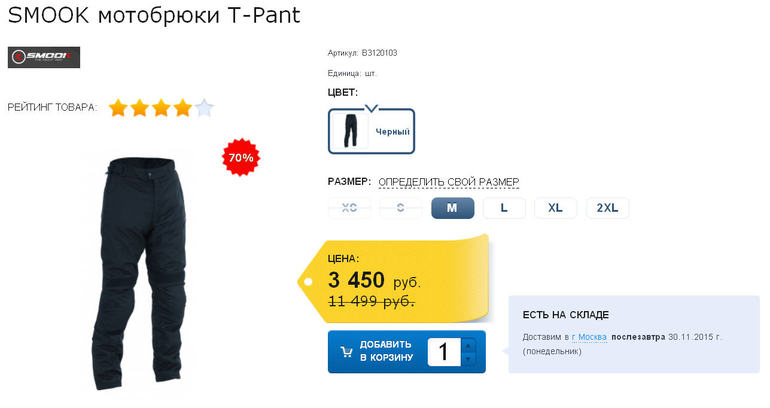Increase quantity with up arrow
Image resolution: width=770 pixels, height=408 pixels.
(x=469, y=345)
